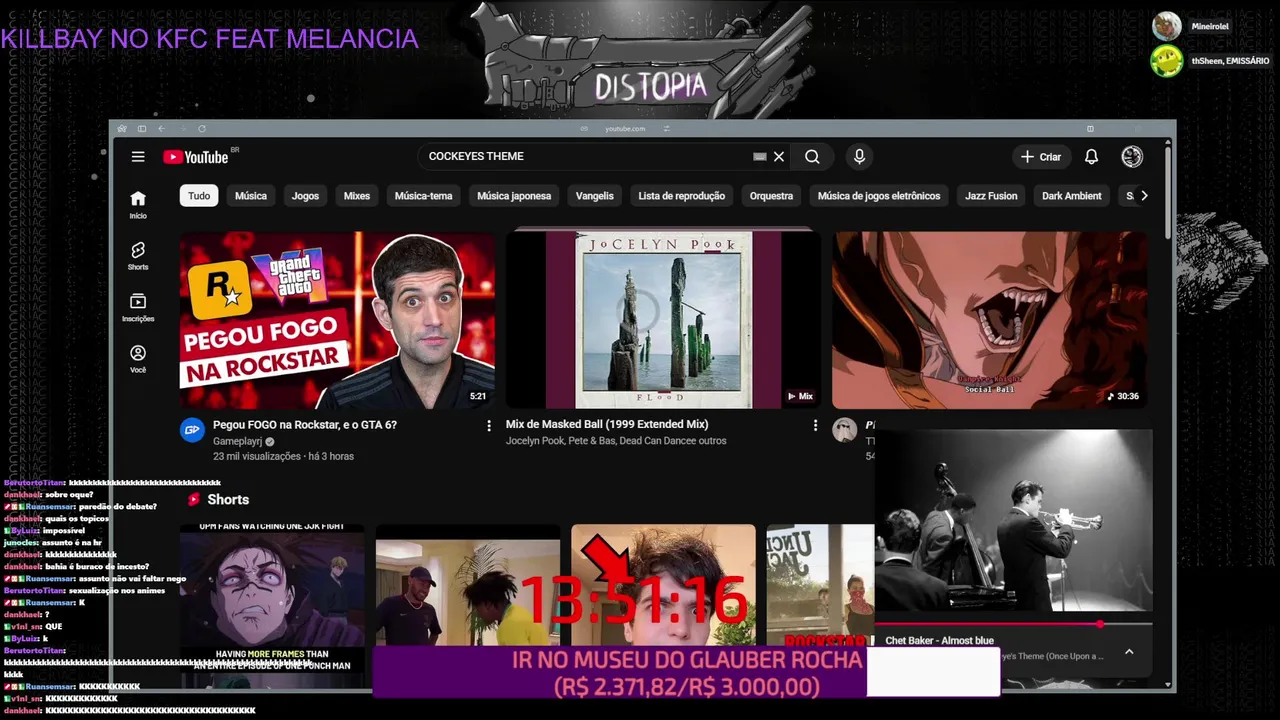Click the browser reload icon

coord(202,129)
